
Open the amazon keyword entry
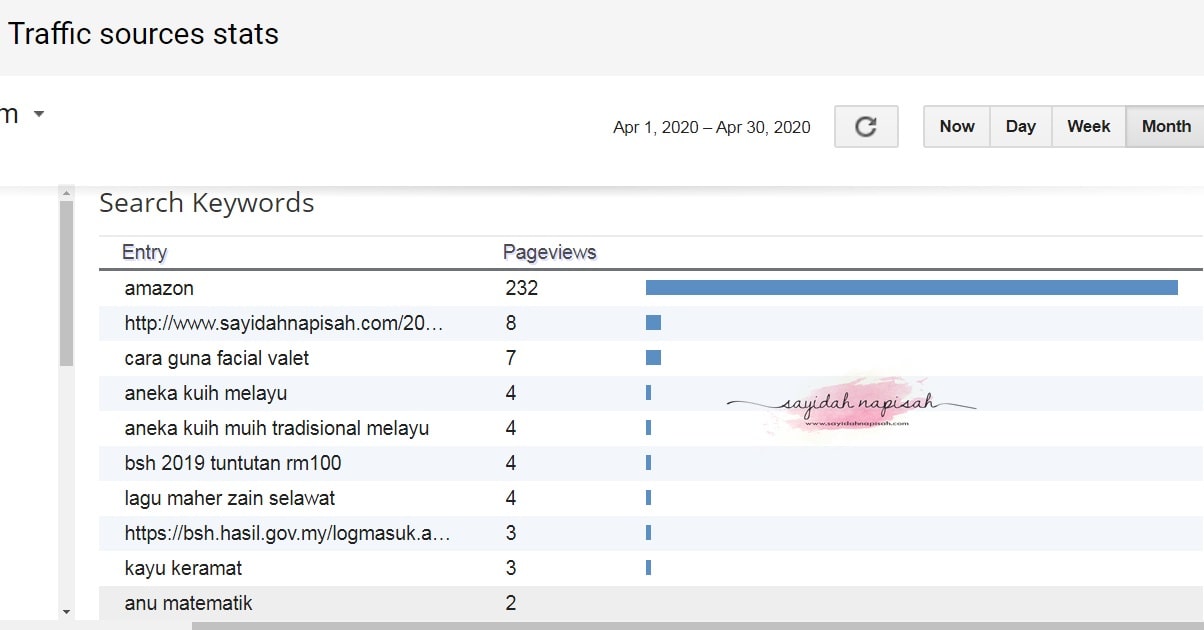tap(159, 288)
